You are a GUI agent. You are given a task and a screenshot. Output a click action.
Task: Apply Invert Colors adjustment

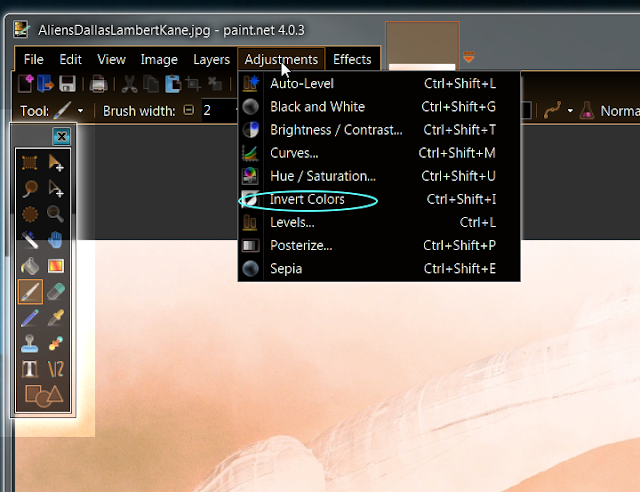tap(379, 200)
